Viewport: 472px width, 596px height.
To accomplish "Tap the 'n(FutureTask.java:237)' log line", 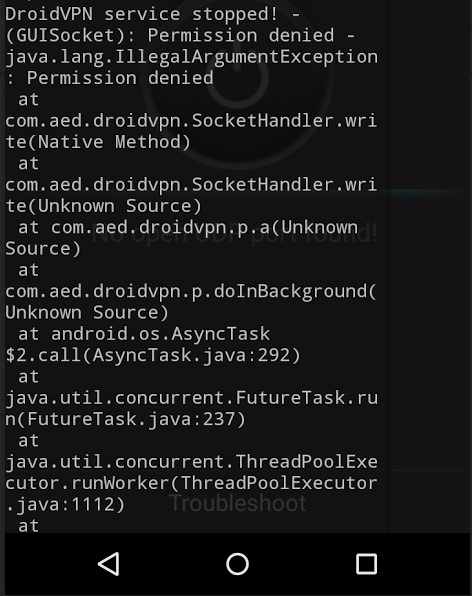I will tap(125, 419).
